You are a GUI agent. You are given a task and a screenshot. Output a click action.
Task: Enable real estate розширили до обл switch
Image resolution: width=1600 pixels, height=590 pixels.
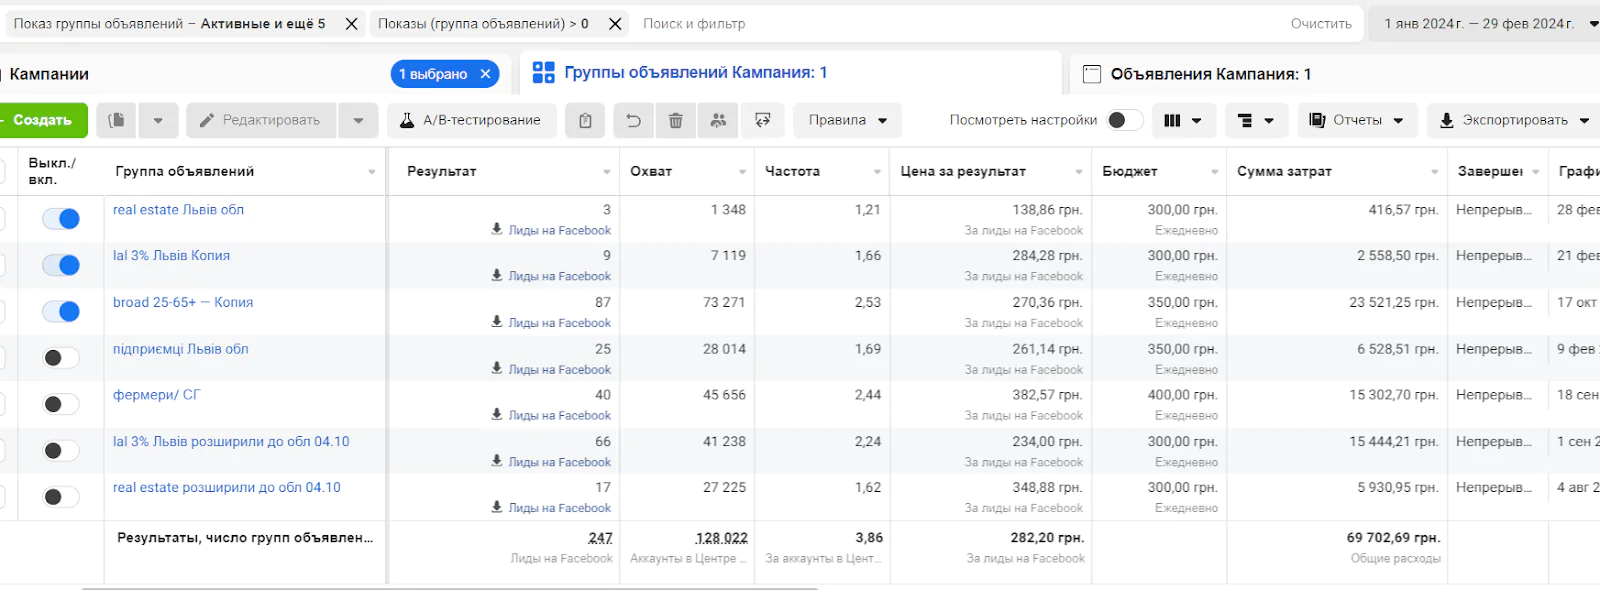(61, 497)
